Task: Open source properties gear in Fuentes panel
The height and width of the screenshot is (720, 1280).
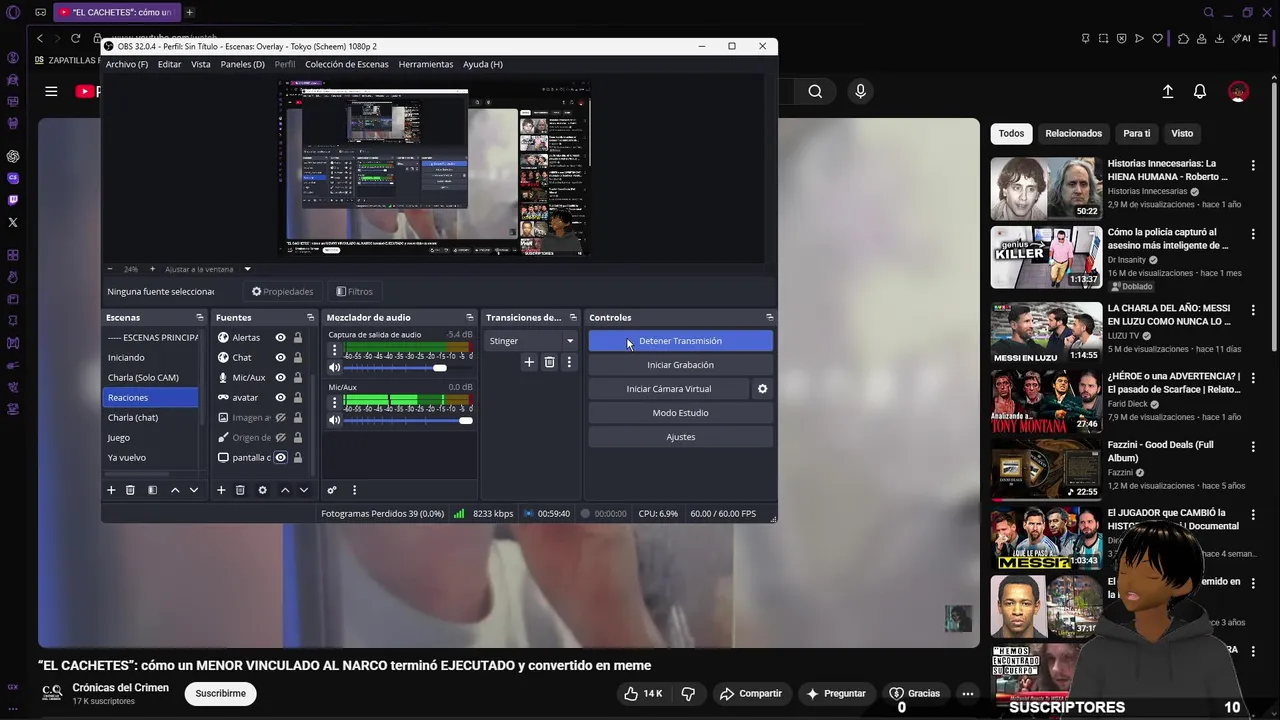Action: click(262, 490)
